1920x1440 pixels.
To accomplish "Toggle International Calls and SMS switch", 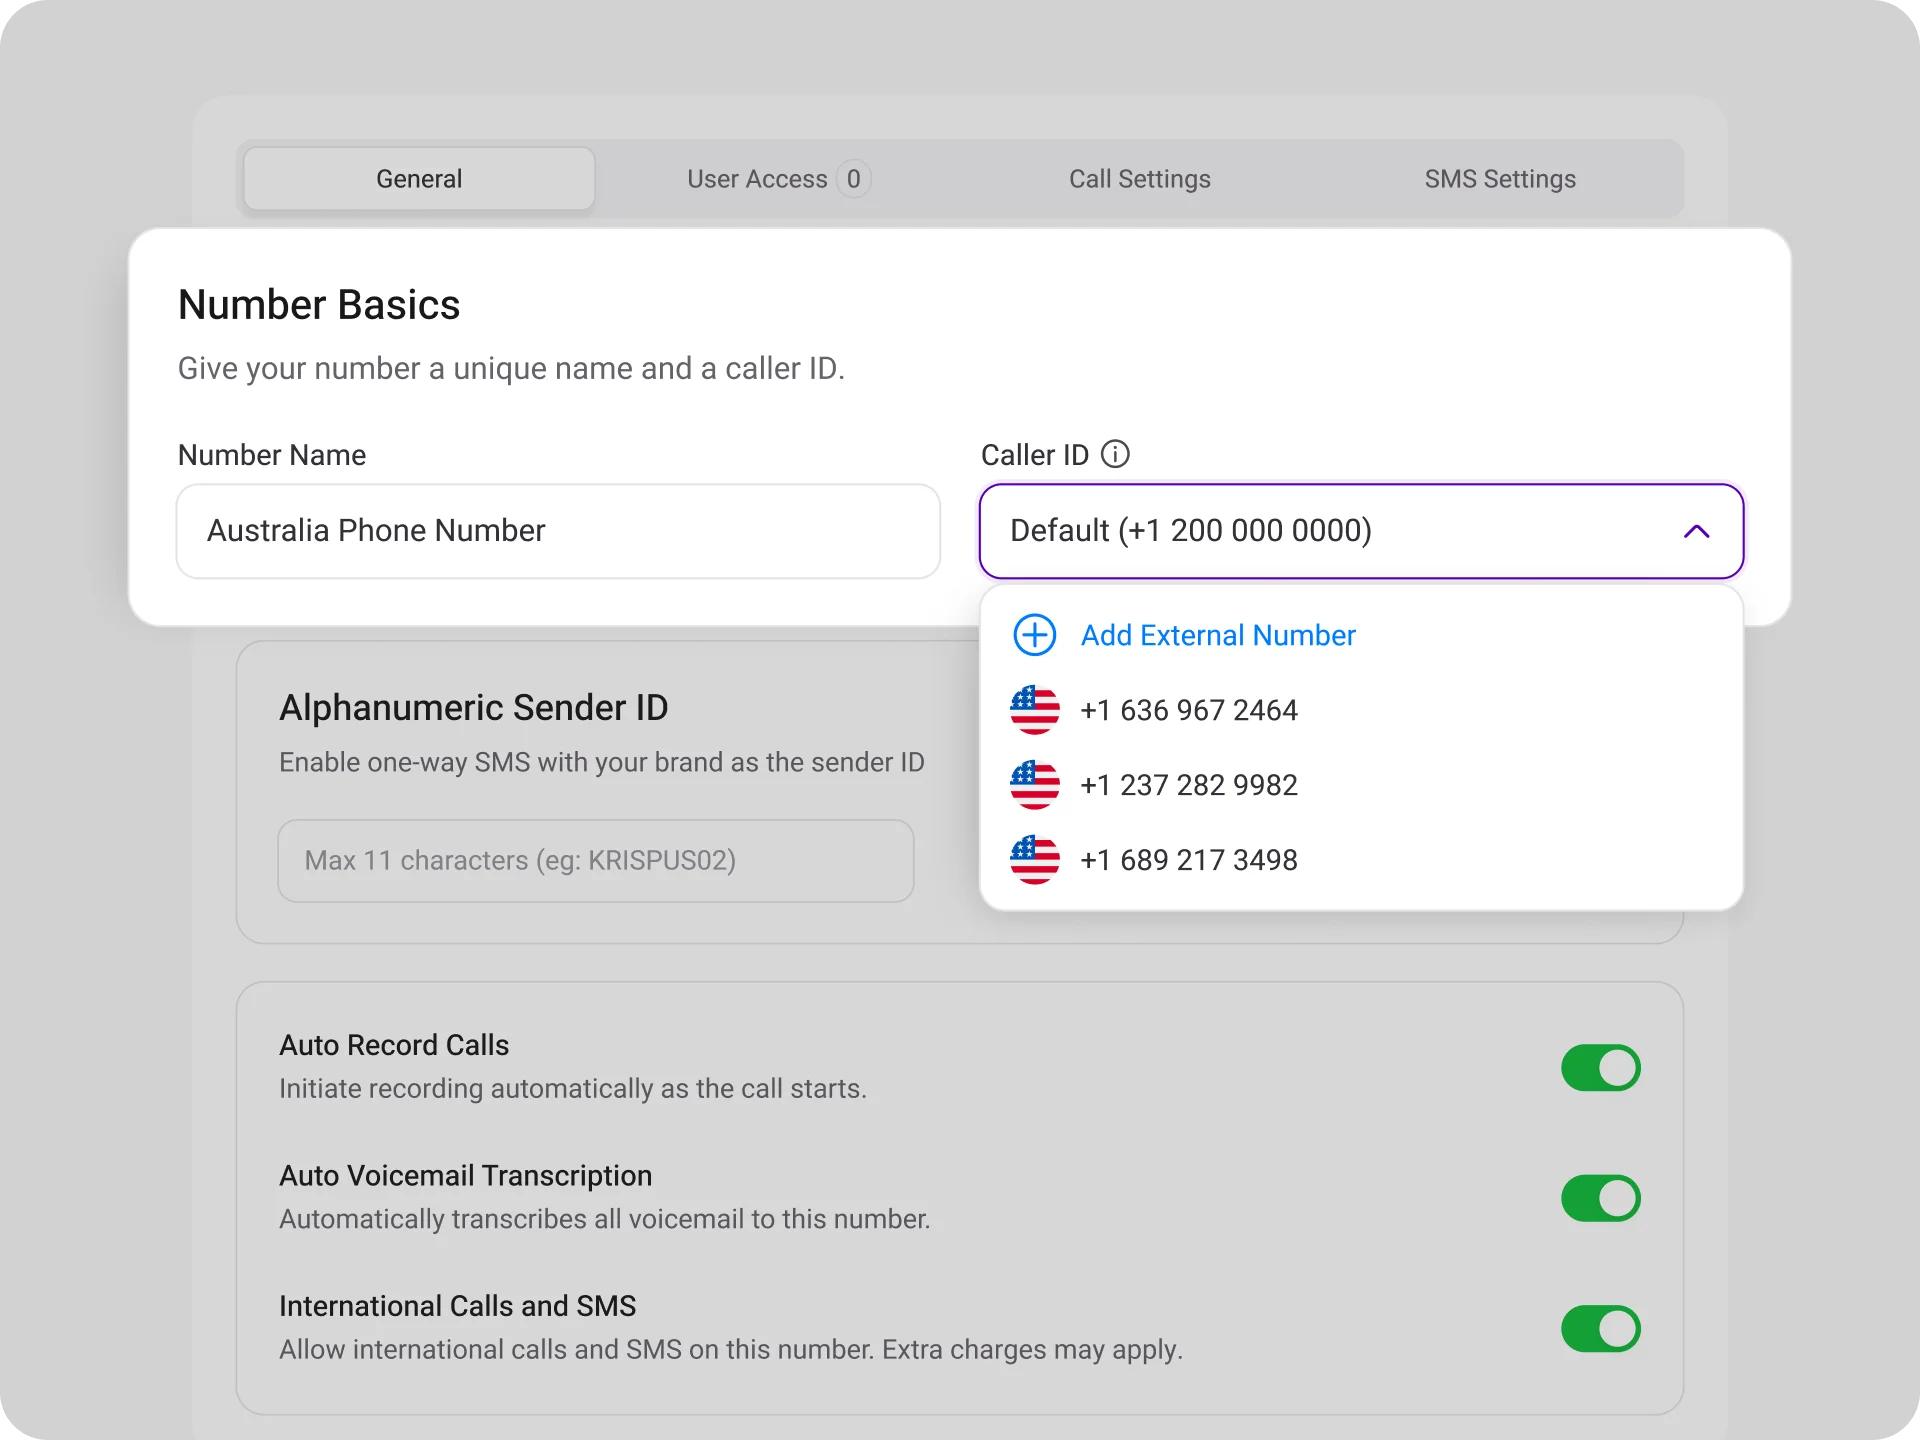I will 1600,1329.
